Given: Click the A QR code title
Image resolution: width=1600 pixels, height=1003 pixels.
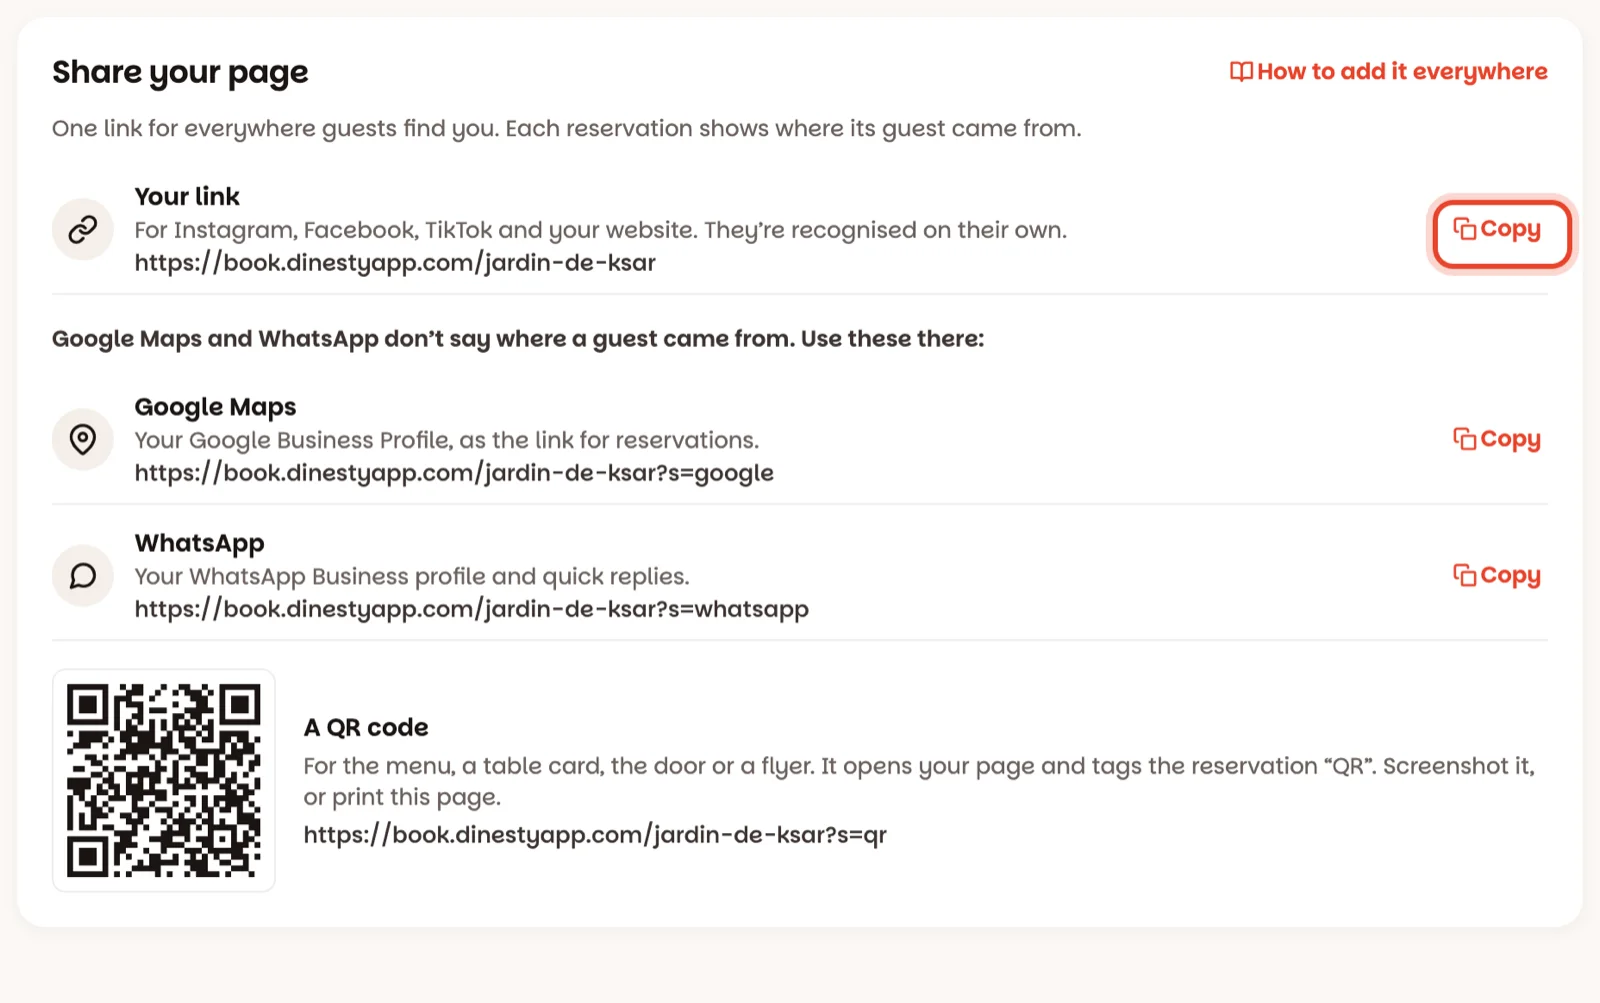Looking at the screenshot, I should click(366, 727).
